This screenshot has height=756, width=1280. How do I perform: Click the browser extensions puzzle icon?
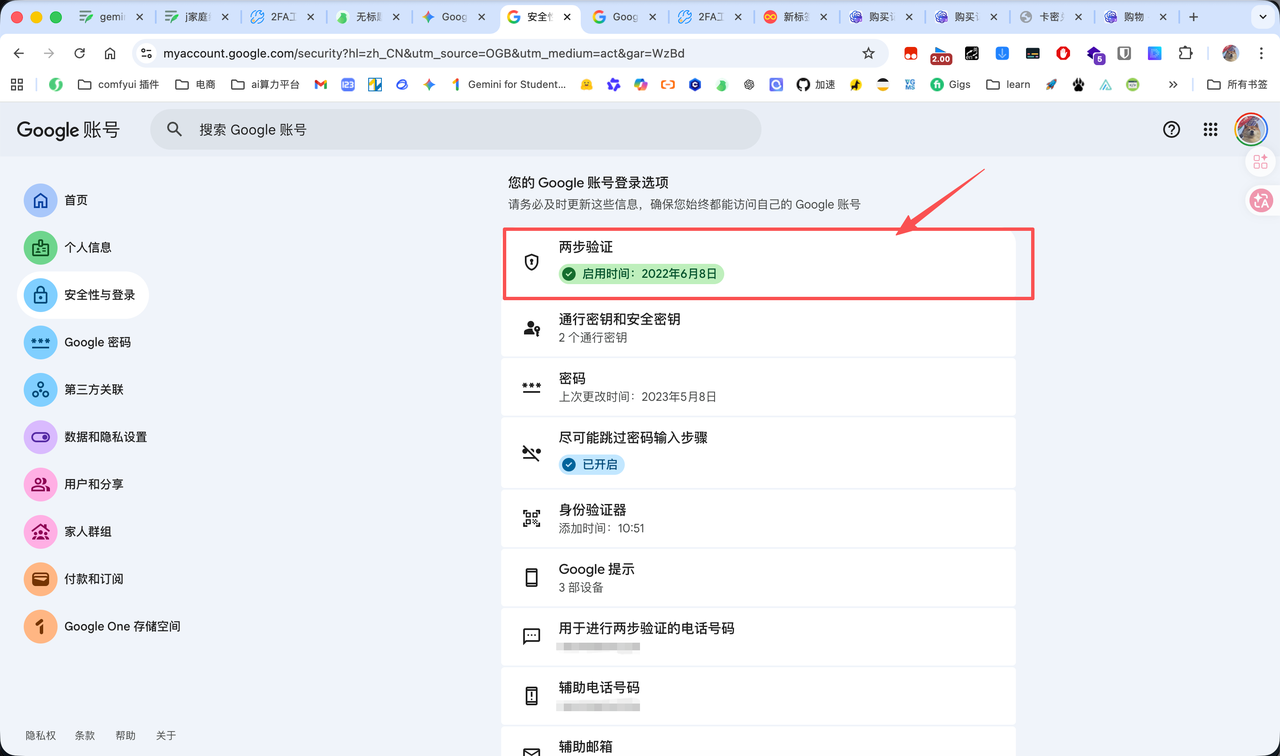point(1186,53)
